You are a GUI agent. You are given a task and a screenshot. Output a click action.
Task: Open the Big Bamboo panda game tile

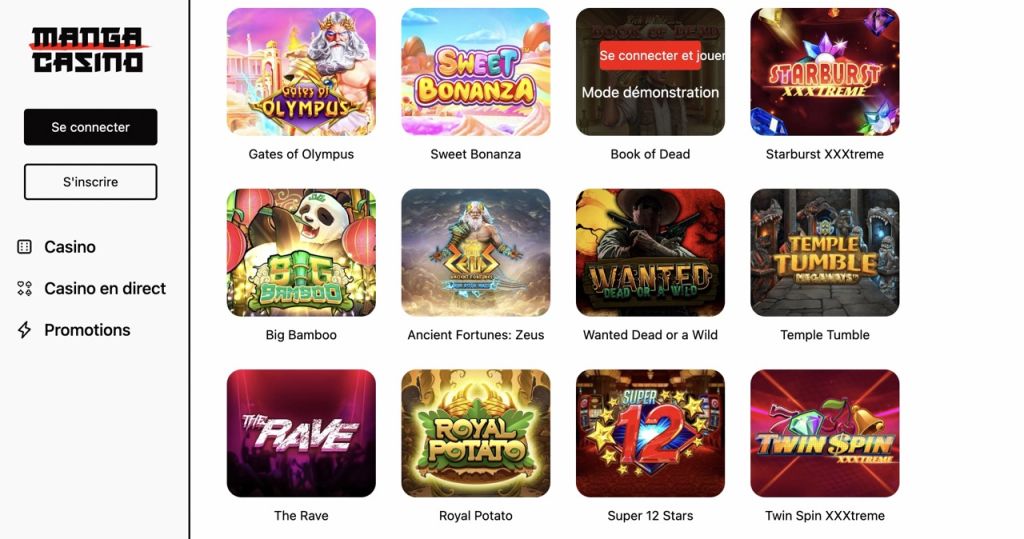(x=301, y=253)
